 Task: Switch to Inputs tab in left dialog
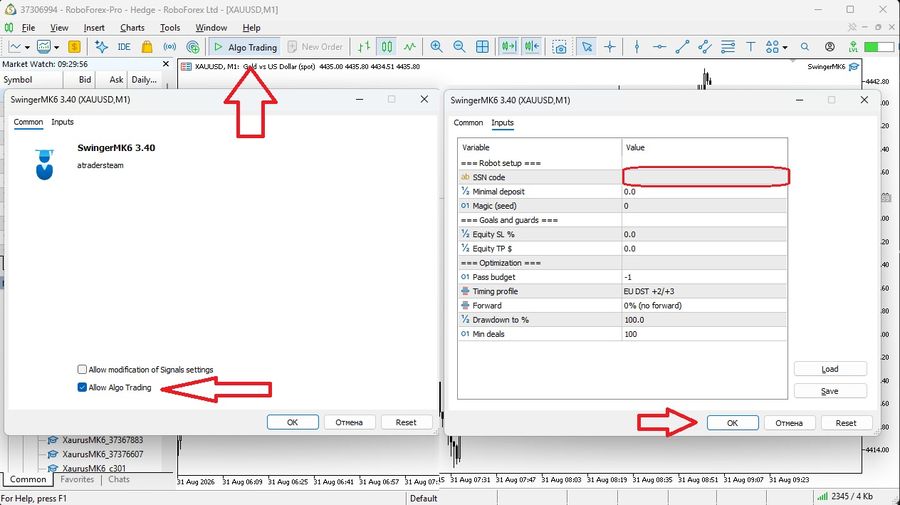(62, 122)
